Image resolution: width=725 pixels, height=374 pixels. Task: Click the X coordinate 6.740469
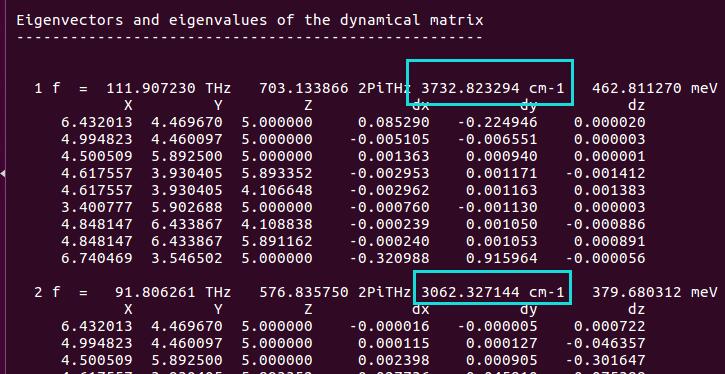[97, 258]
